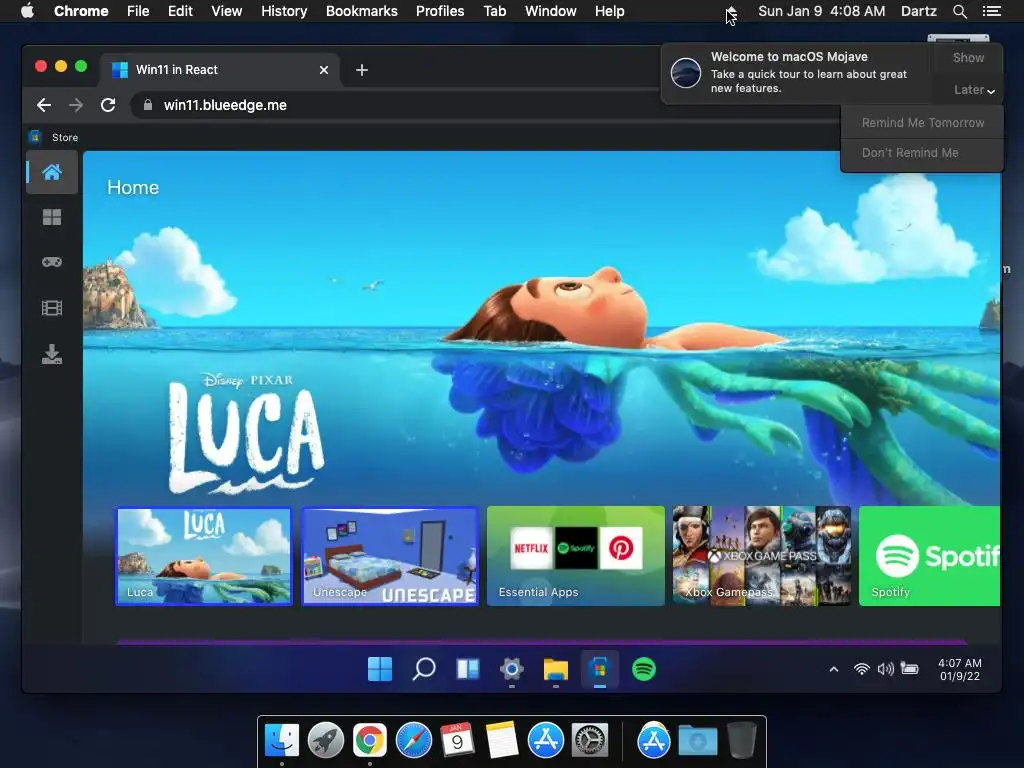
Task: Open Notification Center list icon
Action: [x=992, y=11]
